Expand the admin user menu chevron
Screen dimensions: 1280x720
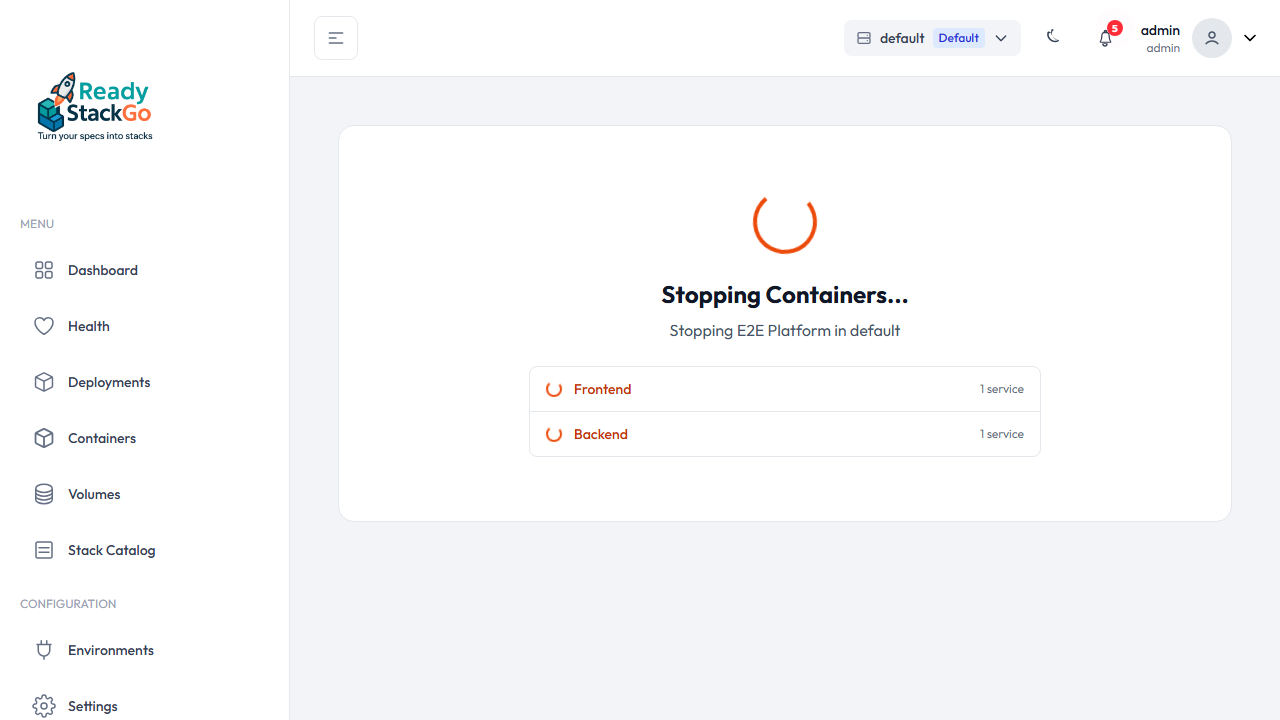pos(1250,38)
